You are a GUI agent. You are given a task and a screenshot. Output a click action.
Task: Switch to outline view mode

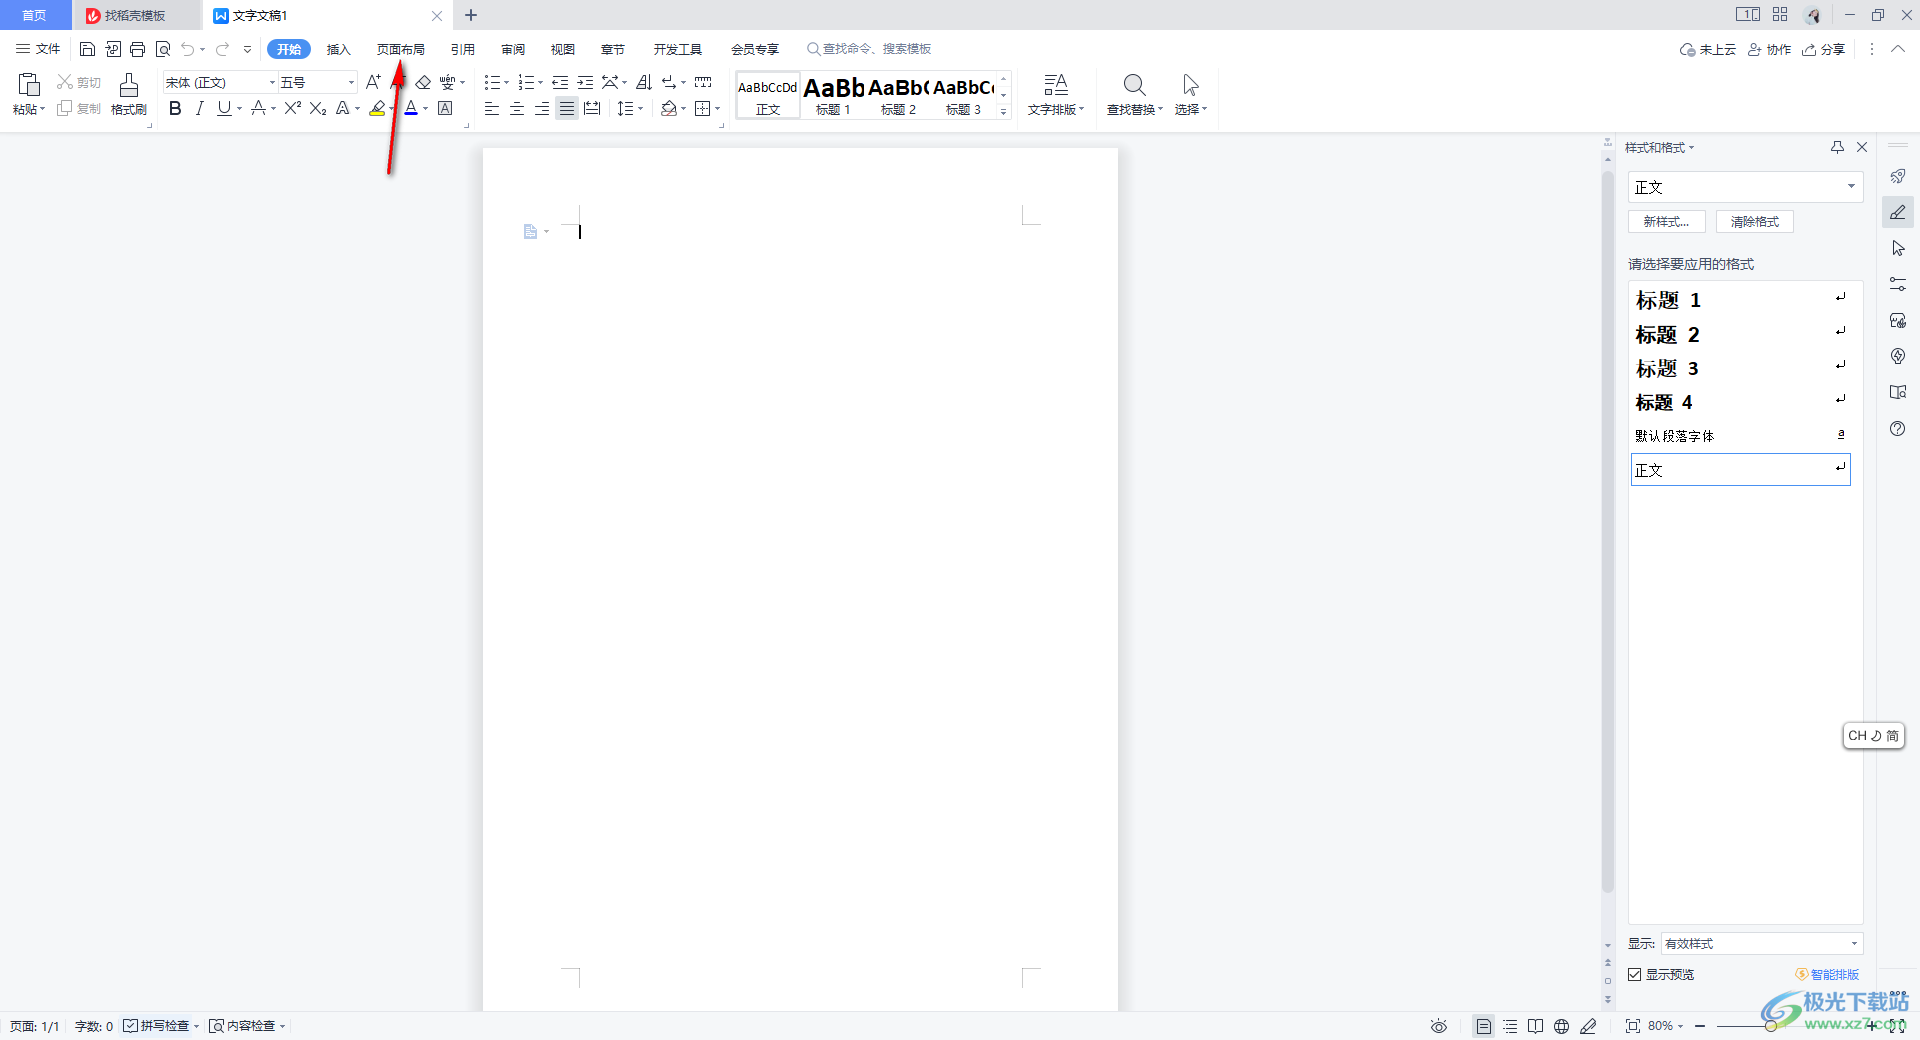1510,1026
